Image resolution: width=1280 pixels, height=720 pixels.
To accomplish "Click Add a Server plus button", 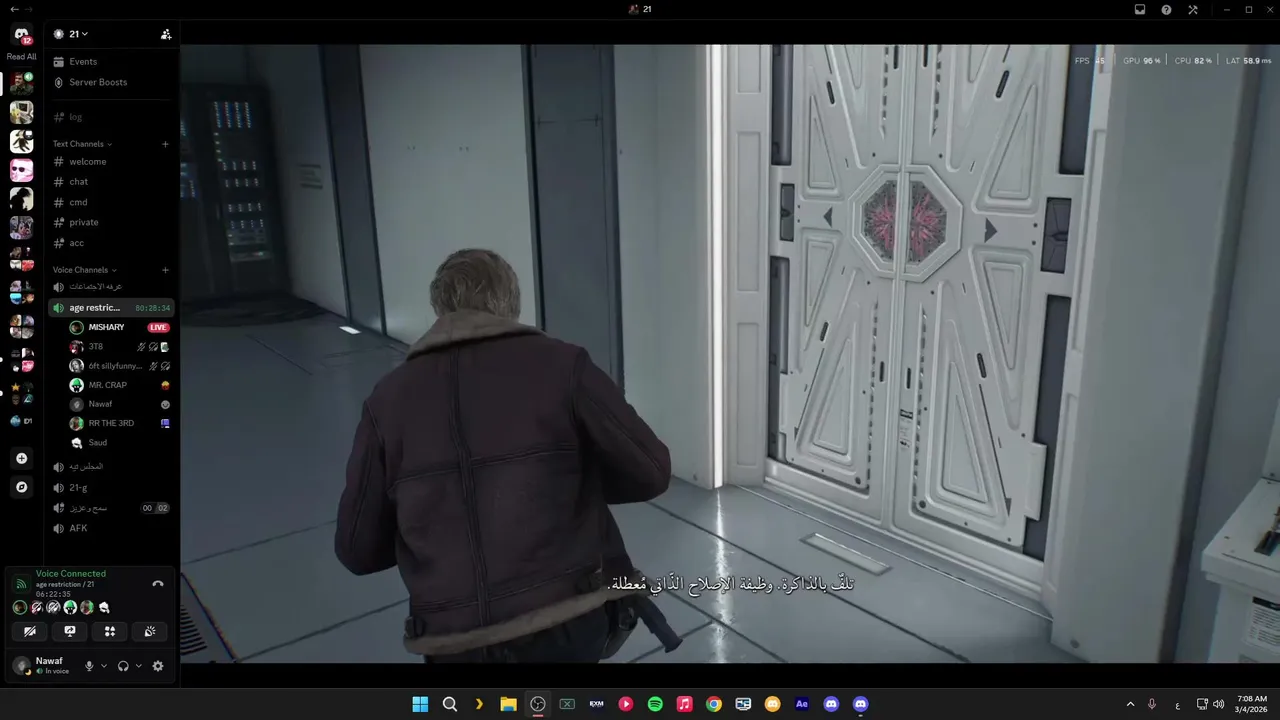I will pyautogui.click(x=21, y=458).
